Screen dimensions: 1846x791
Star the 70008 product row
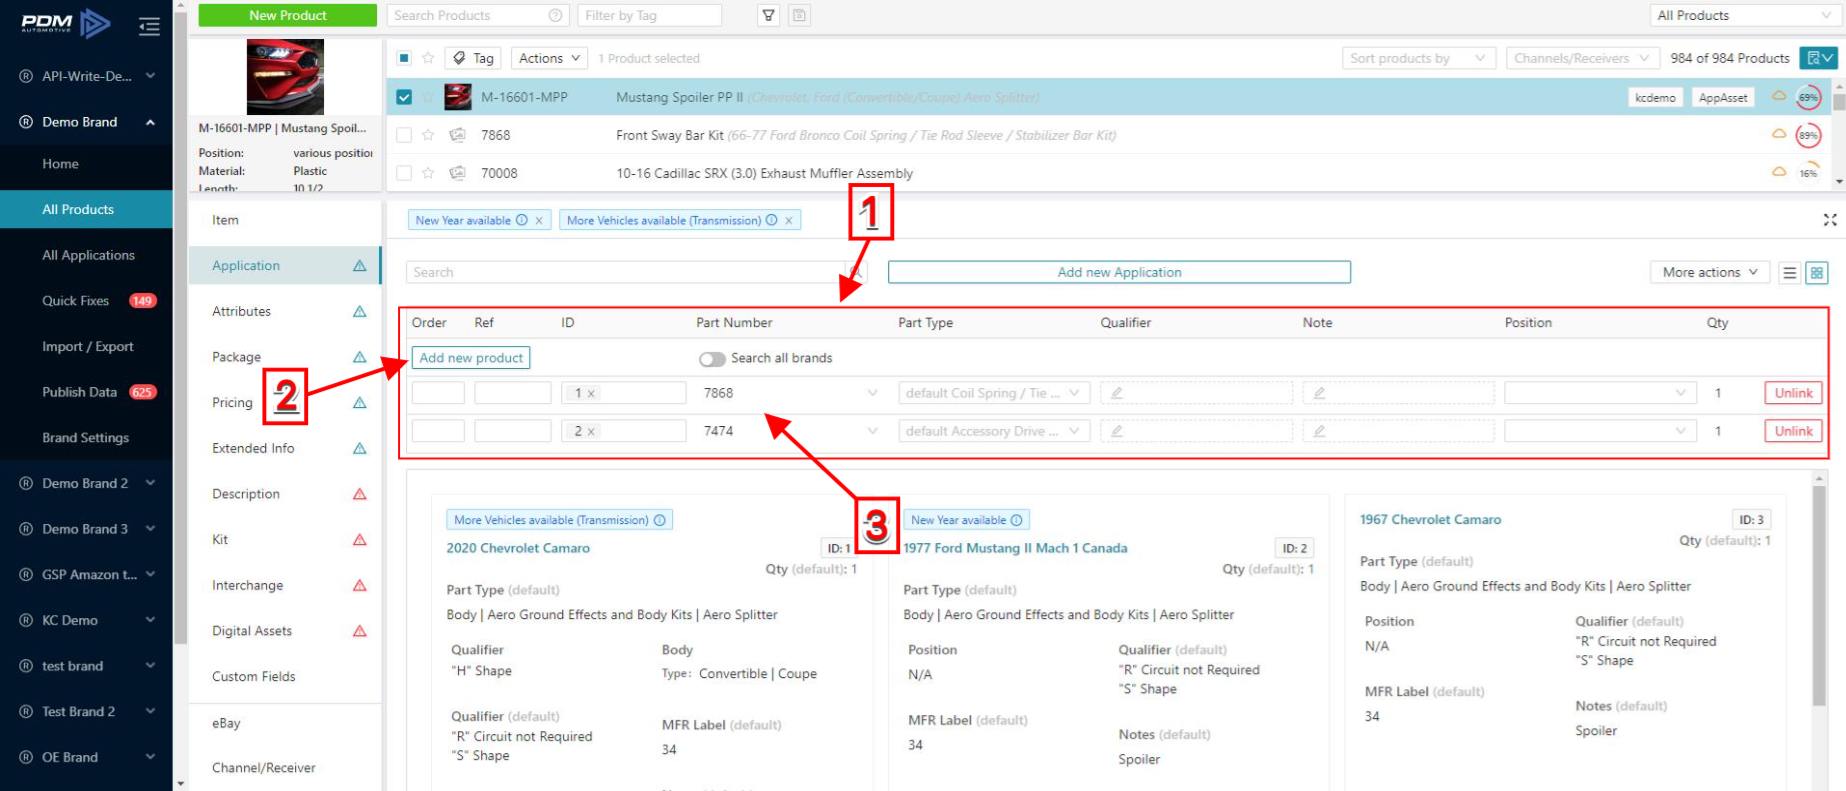[x=428, y=173]
